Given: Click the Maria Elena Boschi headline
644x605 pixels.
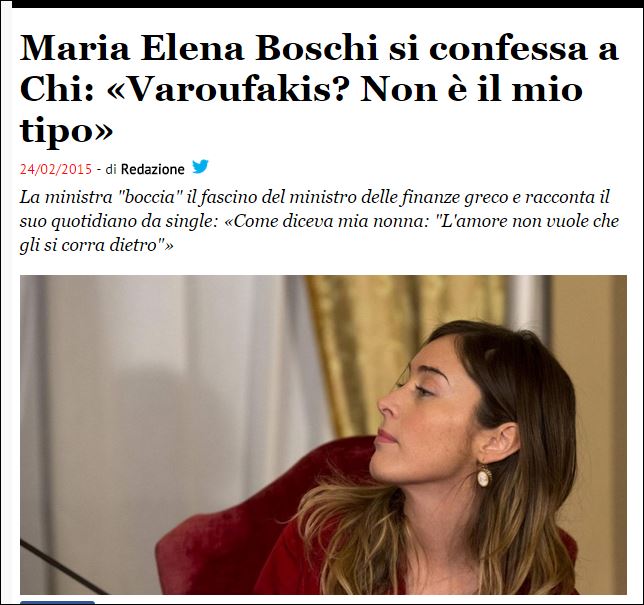Looking at the screenshot, I should 319,89.
